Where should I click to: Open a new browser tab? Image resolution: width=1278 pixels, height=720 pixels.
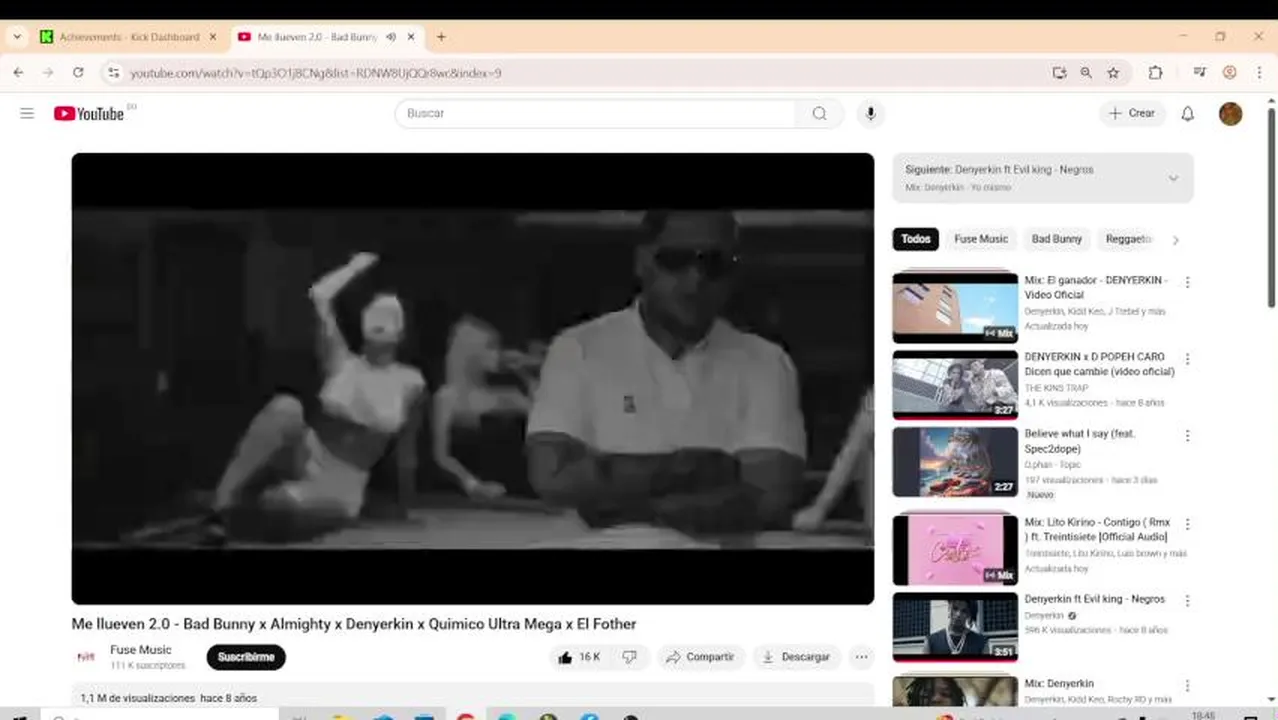[441, 37]
